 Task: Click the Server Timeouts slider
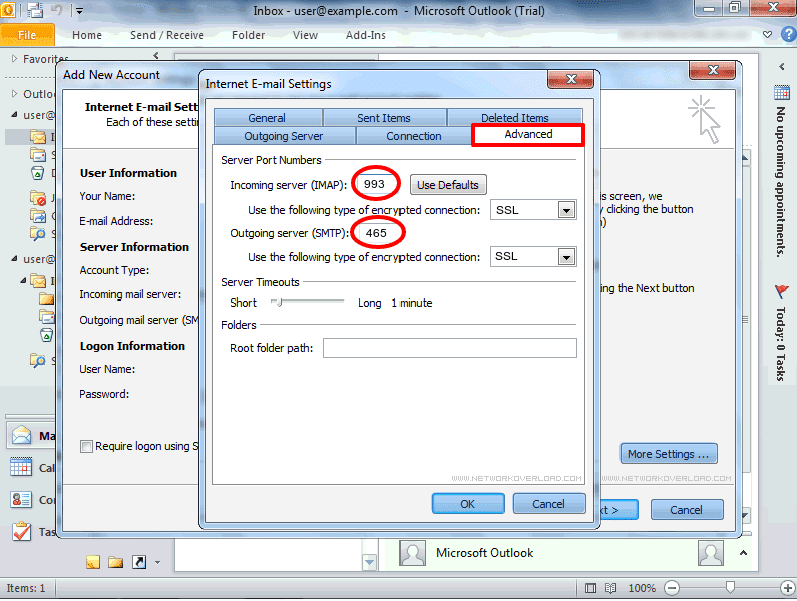[308, 302]
